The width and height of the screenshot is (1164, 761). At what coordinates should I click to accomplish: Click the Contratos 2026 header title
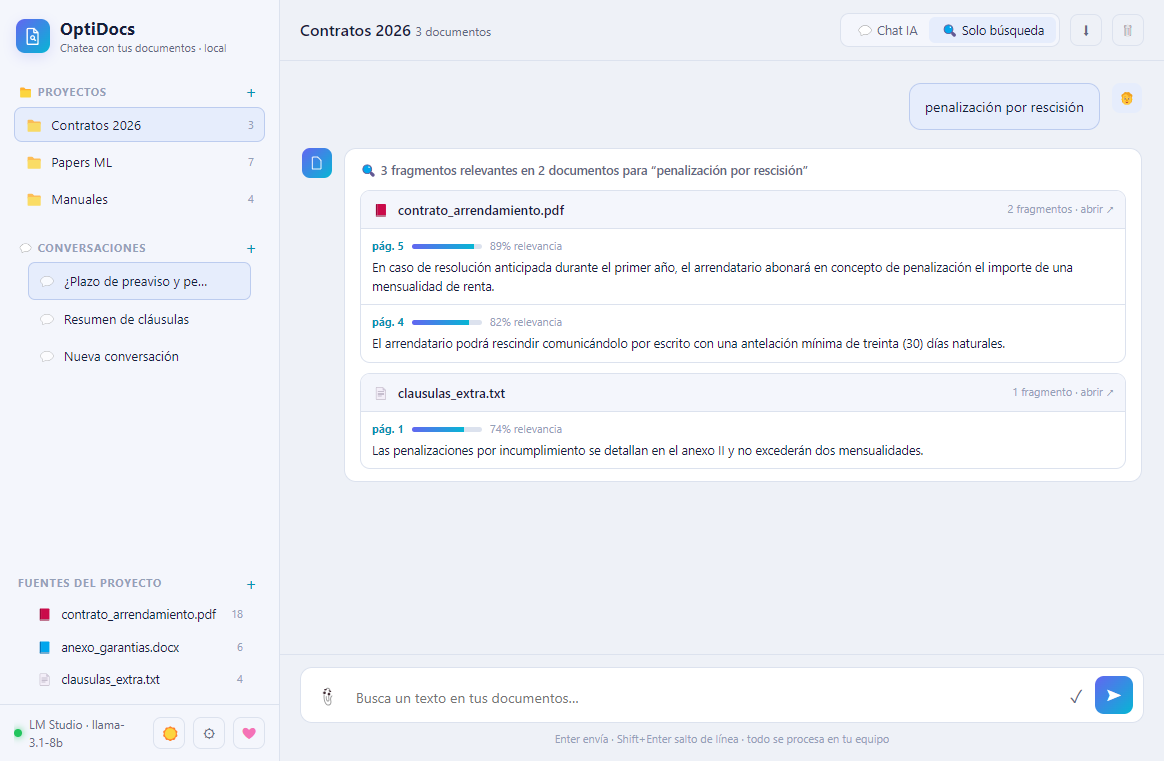[355, 30]
